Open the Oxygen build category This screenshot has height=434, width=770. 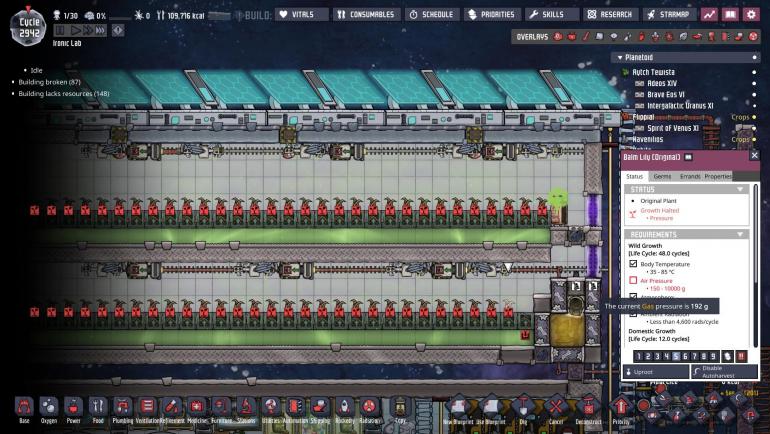point(48,408)
